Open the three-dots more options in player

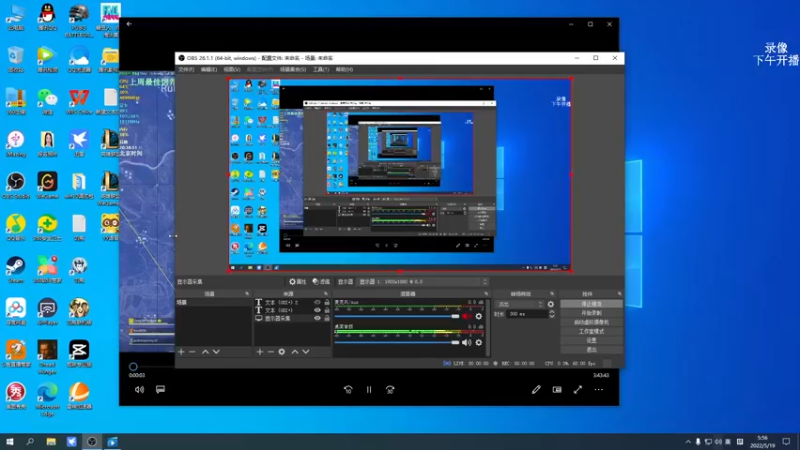tap(599, 389)
